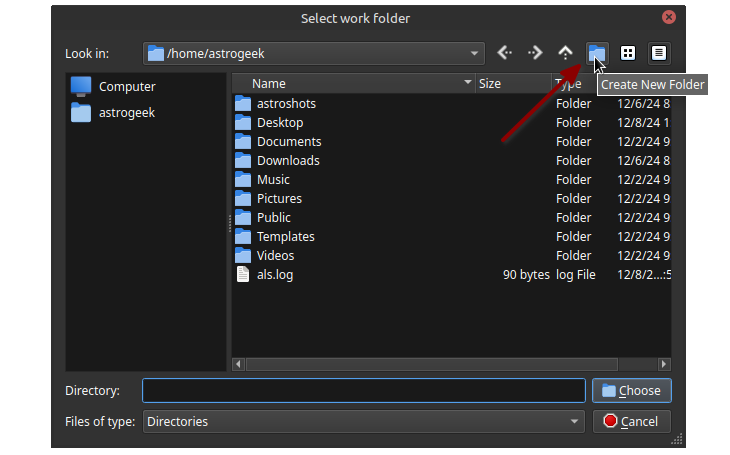Click the 90 bytes size cell

(x=526, y=275)
